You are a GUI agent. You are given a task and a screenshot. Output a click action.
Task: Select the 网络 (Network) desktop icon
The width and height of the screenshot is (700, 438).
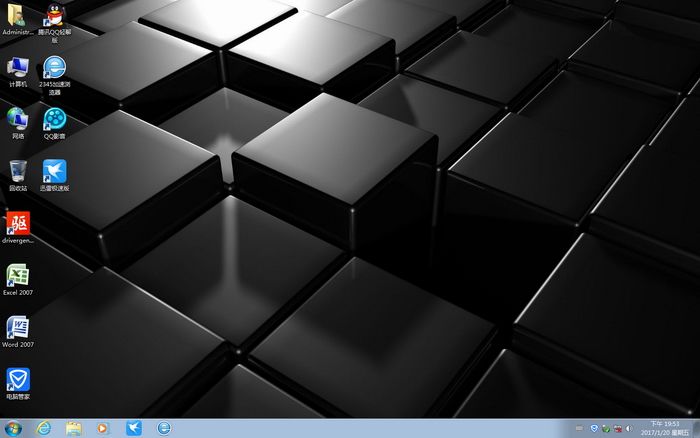coord(18,119)
